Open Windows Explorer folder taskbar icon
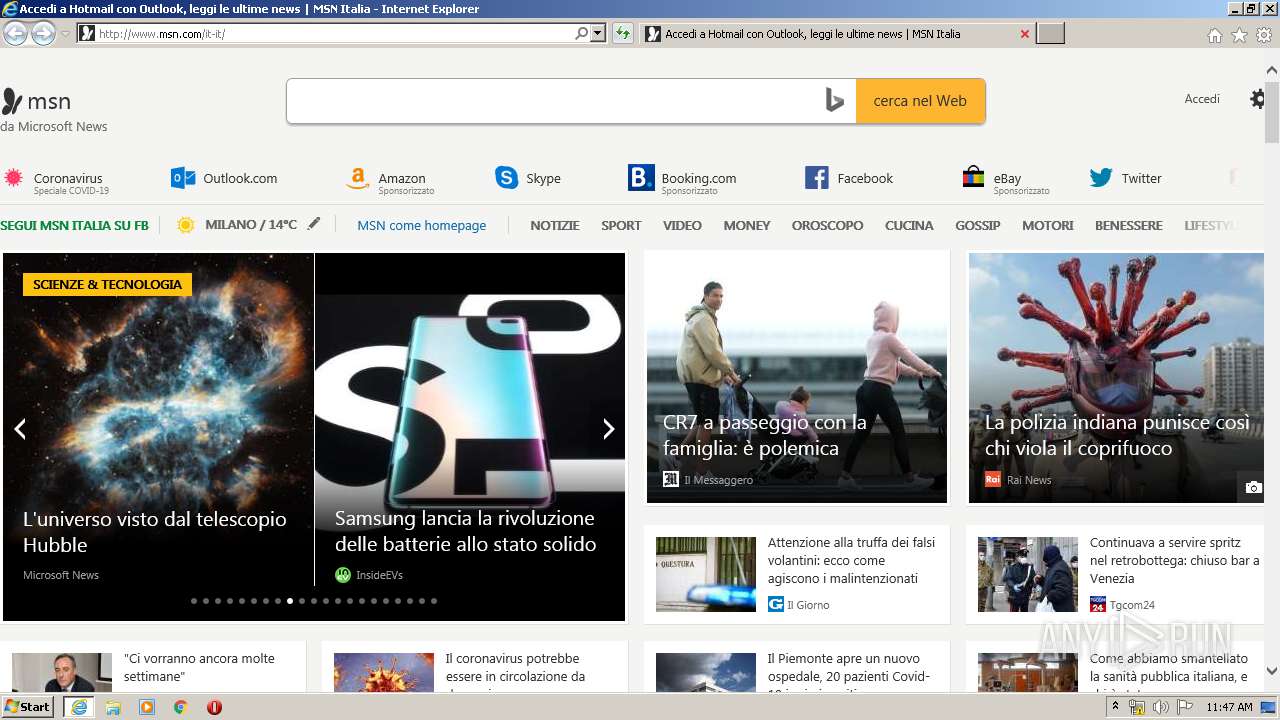The width and height of the screenshot is (1280, 720). (x=113, y=706)
